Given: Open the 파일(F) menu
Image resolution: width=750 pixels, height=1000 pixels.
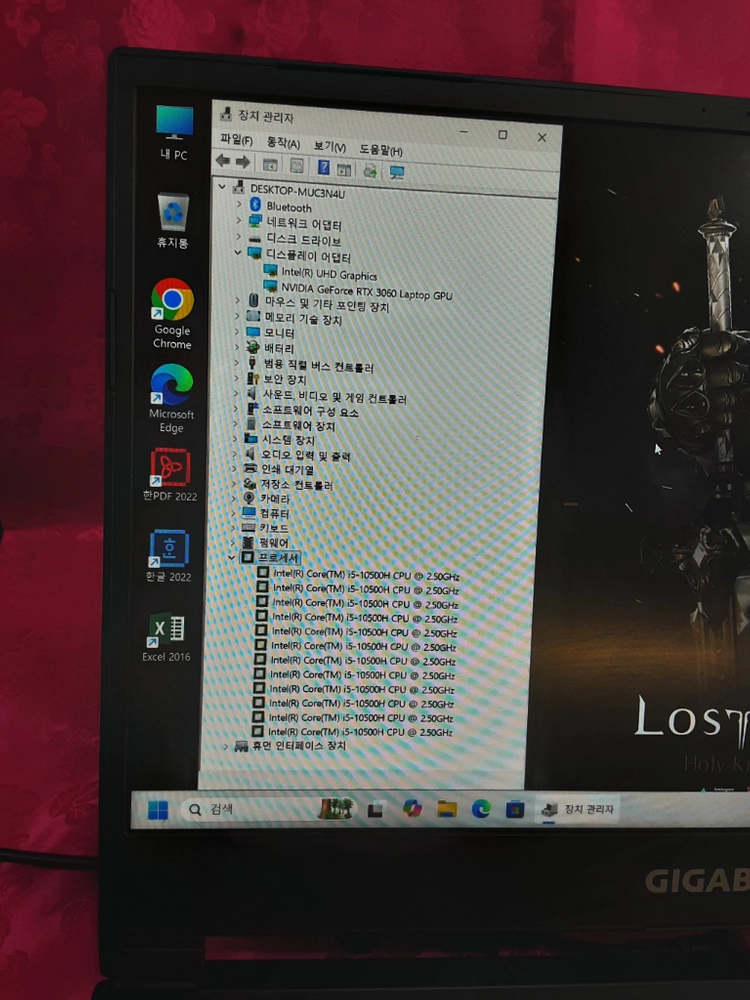Looking at the screenshot, I should coord(236,140).
